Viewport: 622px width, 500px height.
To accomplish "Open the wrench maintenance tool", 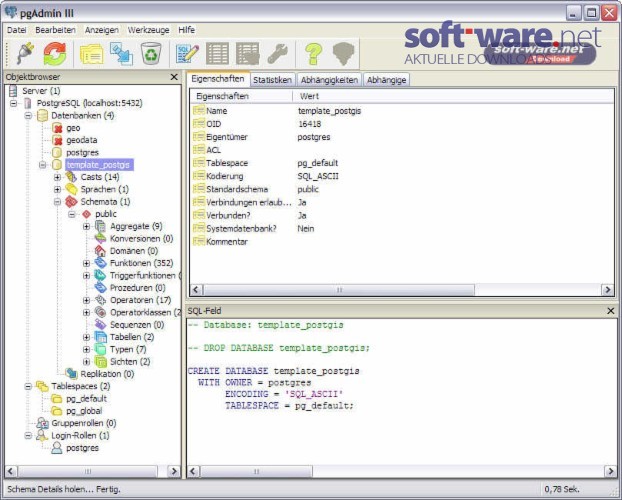I will 277,53.
